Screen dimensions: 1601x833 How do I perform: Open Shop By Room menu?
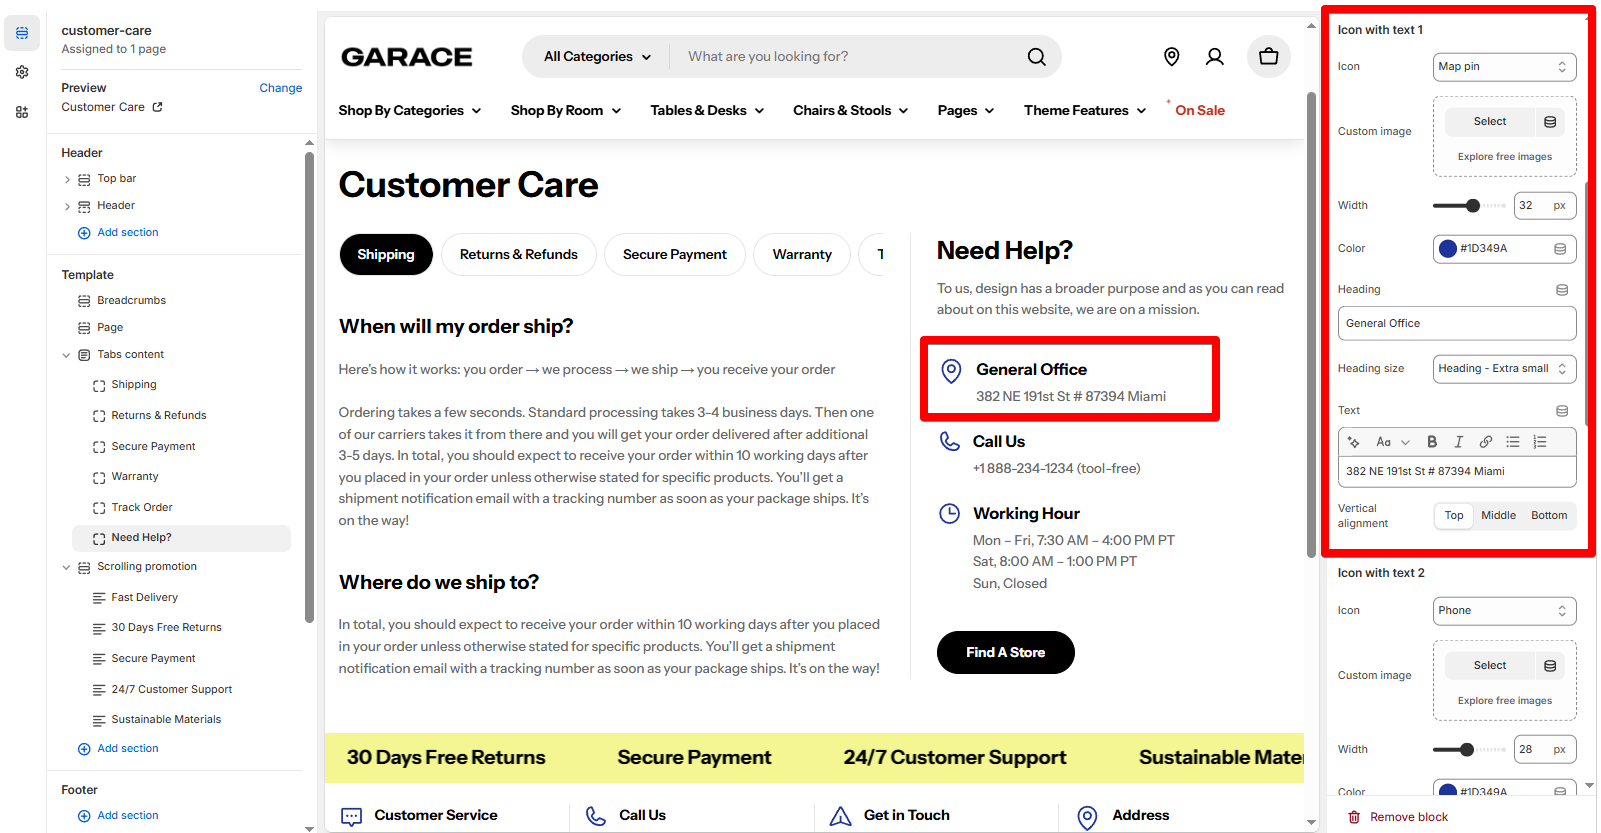tap(566, 111)
